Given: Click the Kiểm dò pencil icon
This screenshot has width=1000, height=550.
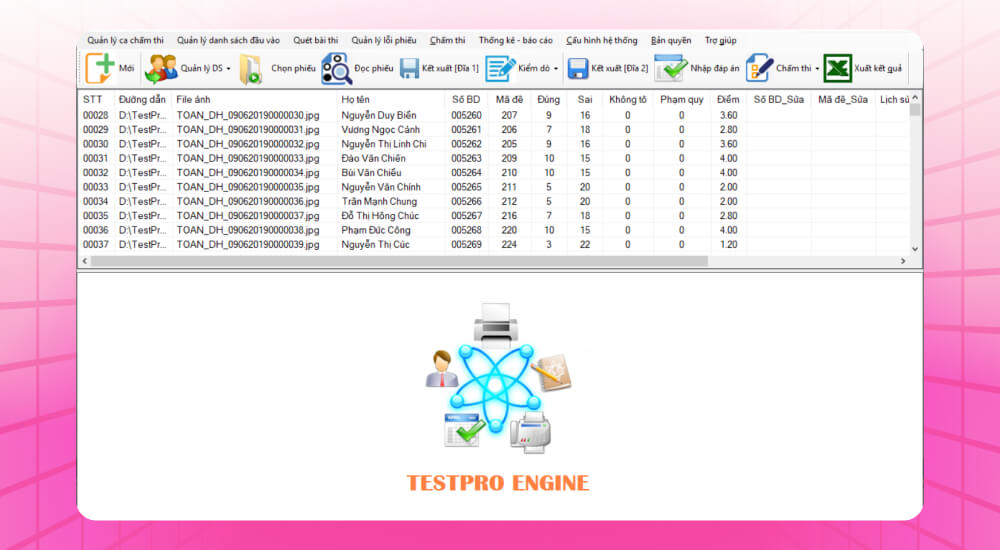Looking at the screenshot, I should pyautogui.click(x=499, y=68).
